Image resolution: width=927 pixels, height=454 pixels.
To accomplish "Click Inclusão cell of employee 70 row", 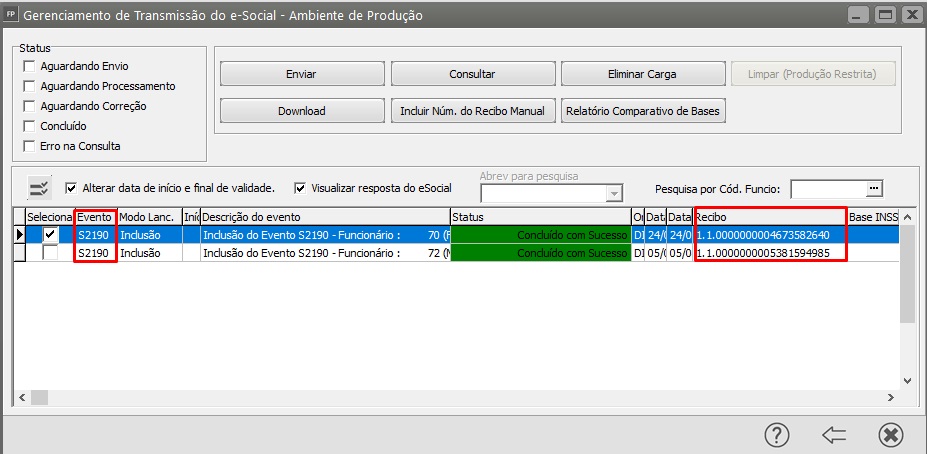I will point(150,235).
